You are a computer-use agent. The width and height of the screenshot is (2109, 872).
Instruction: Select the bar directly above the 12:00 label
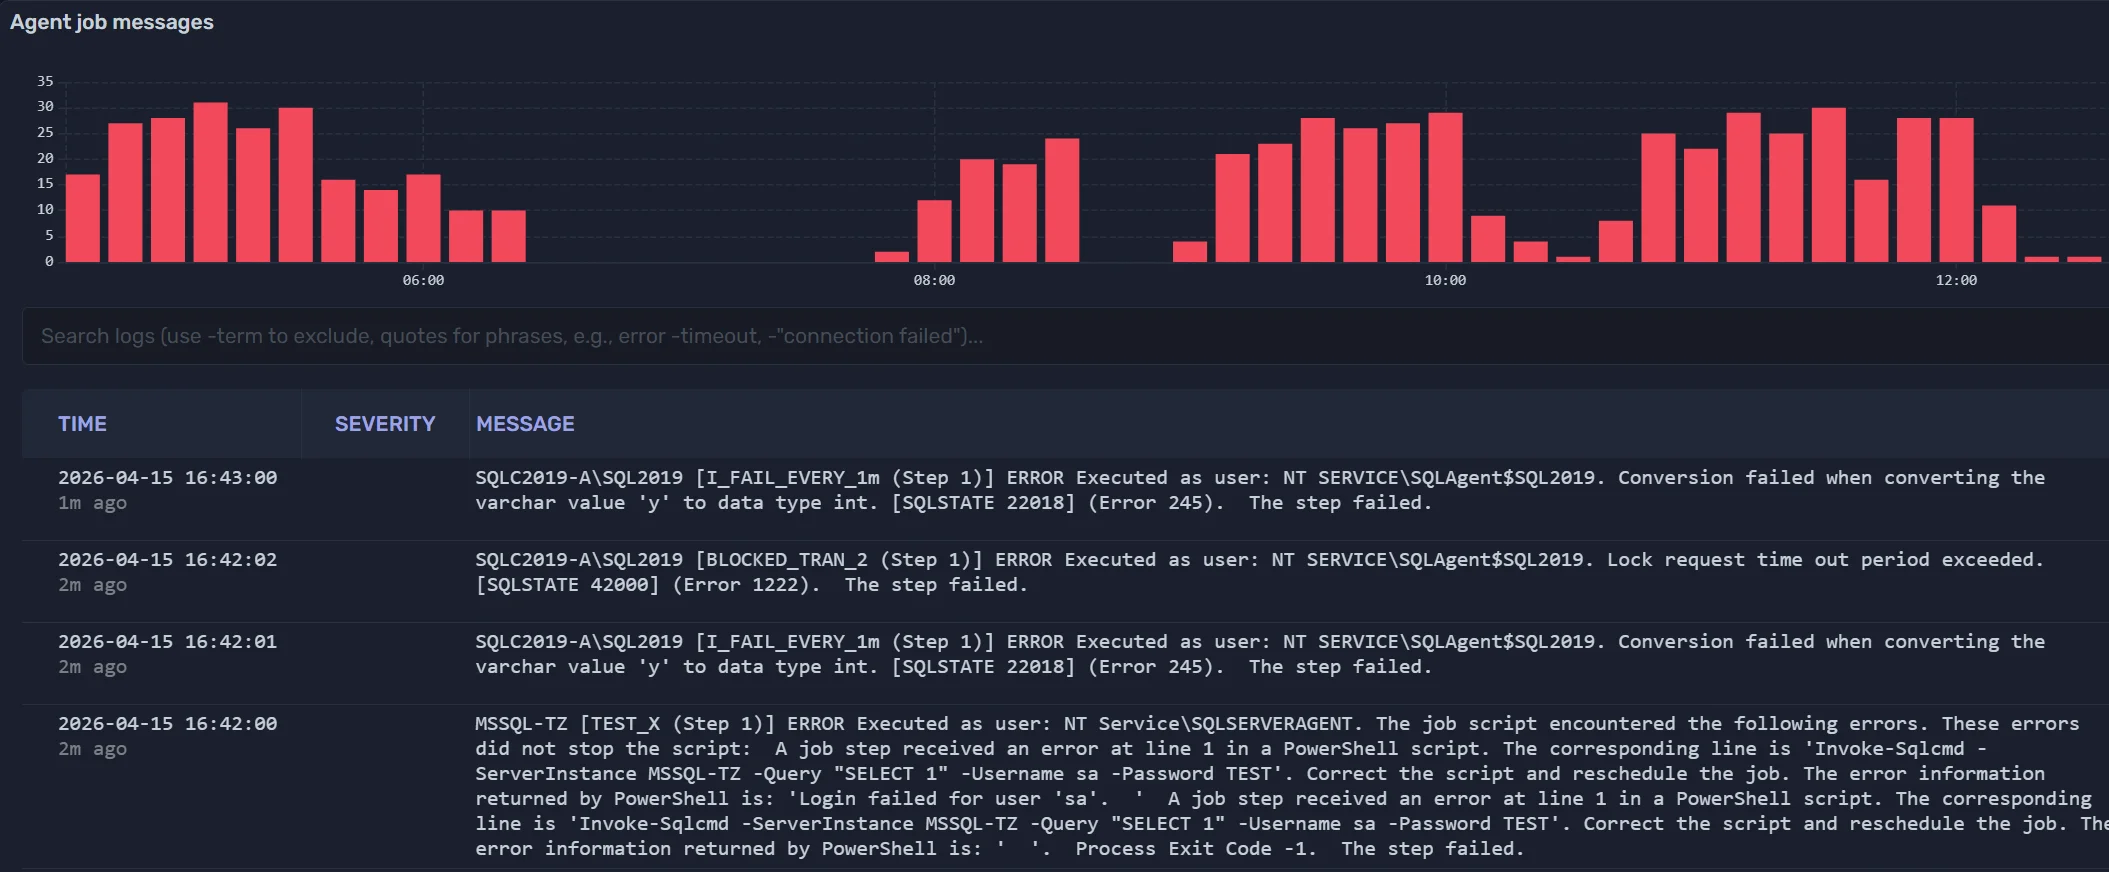point(1956,190)
